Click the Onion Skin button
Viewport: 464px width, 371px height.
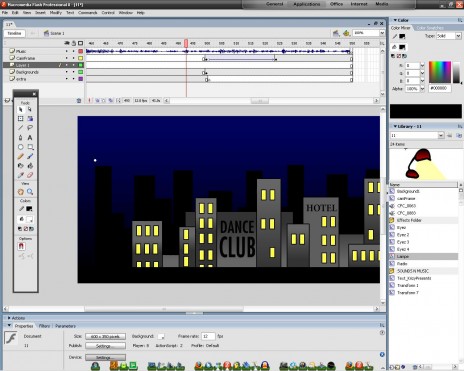click(97, 101)
